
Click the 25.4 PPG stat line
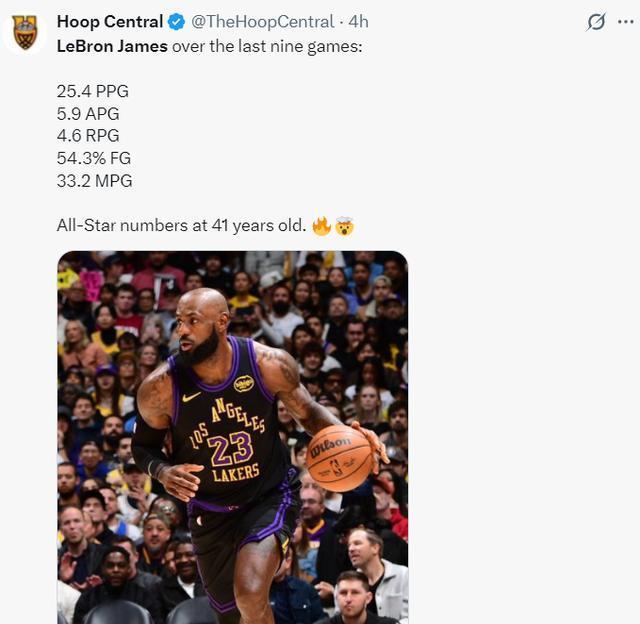tap(93, 91)
